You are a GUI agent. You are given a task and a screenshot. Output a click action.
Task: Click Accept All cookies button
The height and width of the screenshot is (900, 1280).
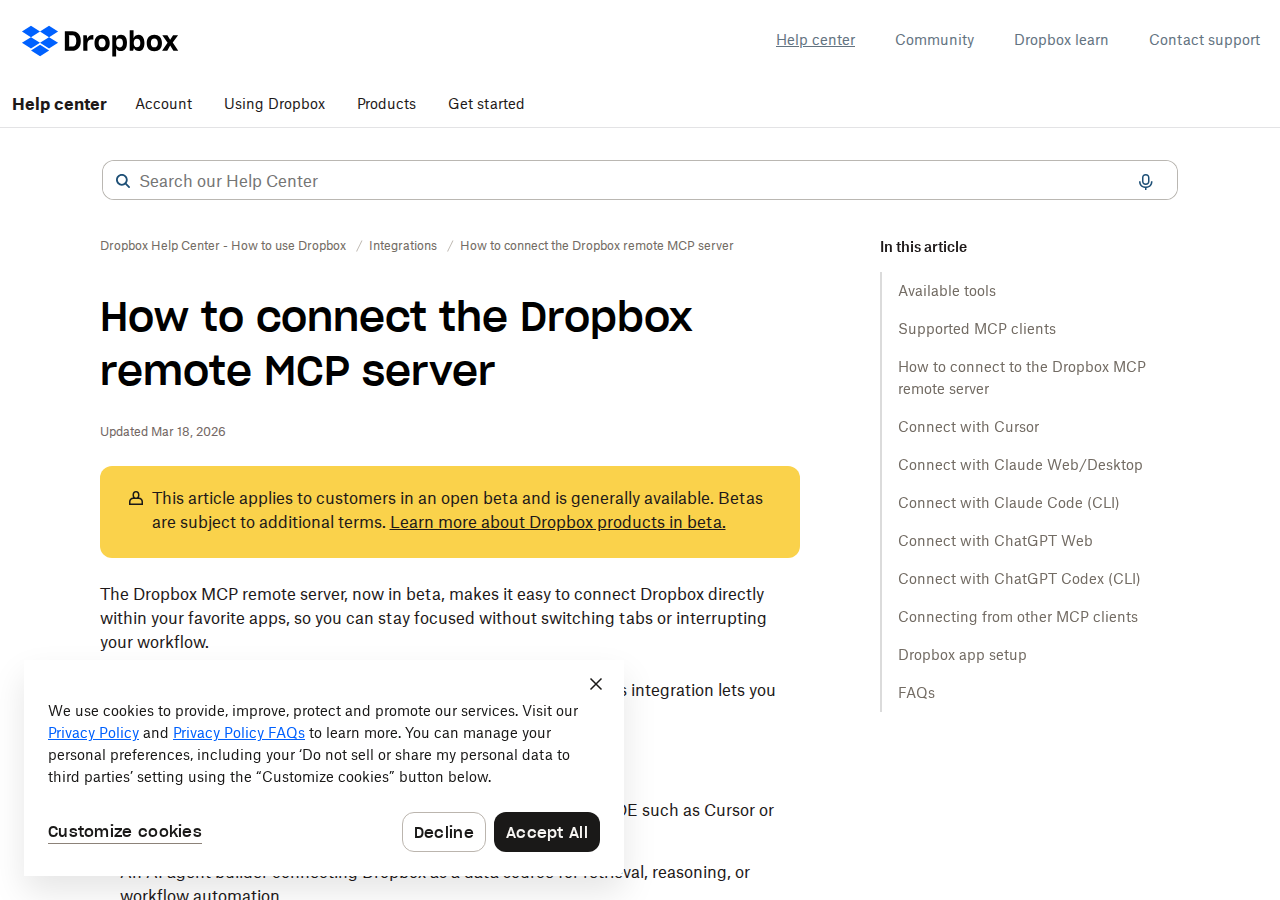pyautogui.click(x=547, y=832)
